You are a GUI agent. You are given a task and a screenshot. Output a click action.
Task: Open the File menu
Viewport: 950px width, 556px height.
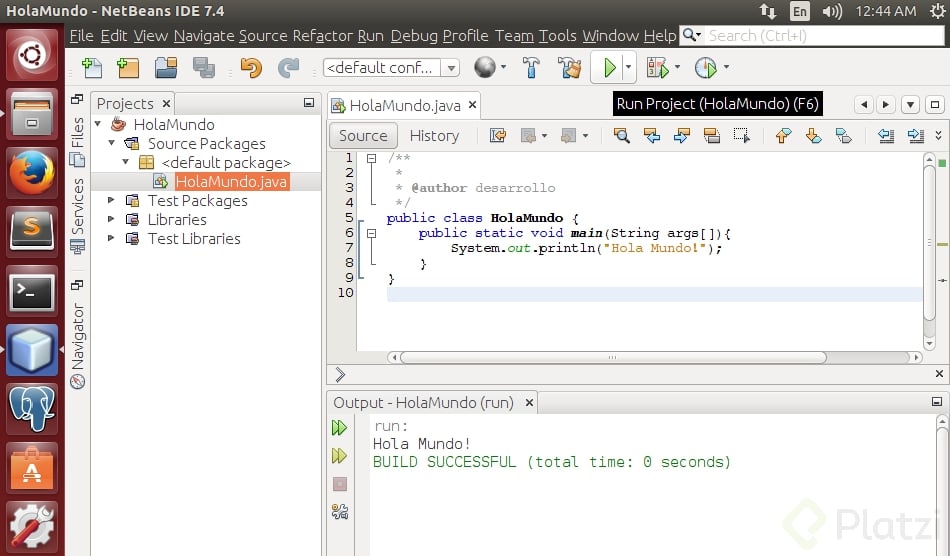coord(81,36)
